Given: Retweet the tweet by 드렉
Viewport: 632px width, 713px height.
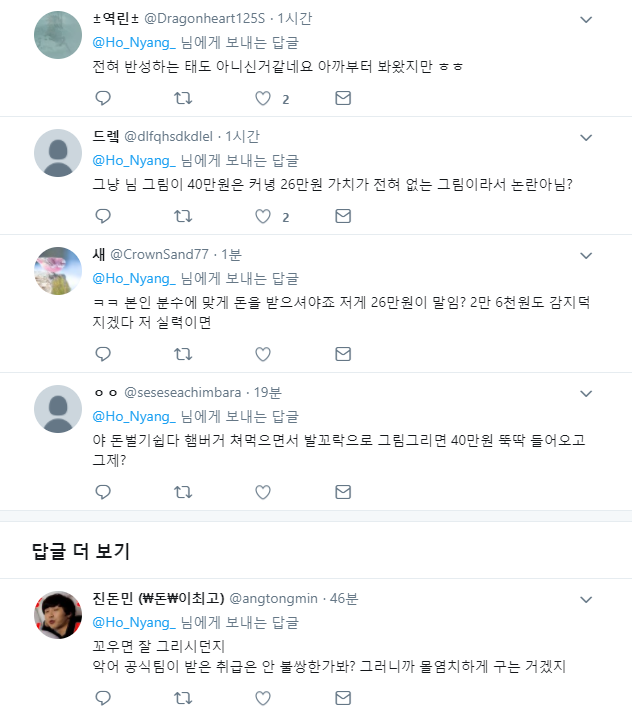Looking at the screenshot, I should coord(182,216).
